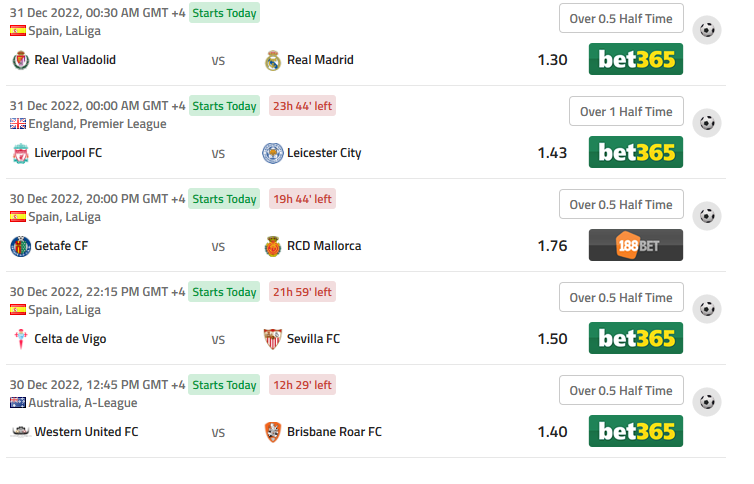Open the Sevilla FC team name
The width and height of the screenshot is (754, 484).
[314, 339]
